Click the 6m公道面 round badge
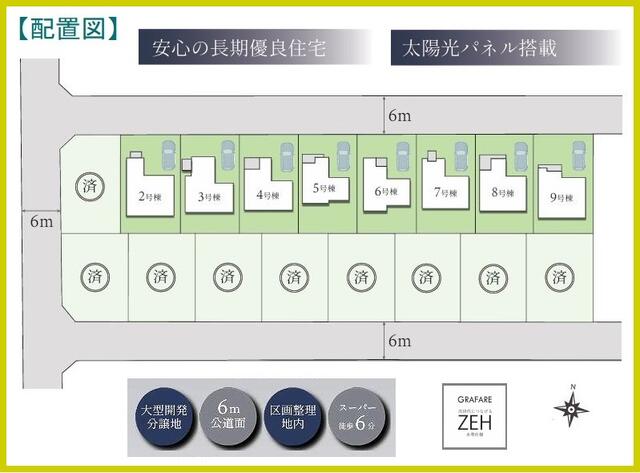 pyautogui.click(x=228, y=417)
